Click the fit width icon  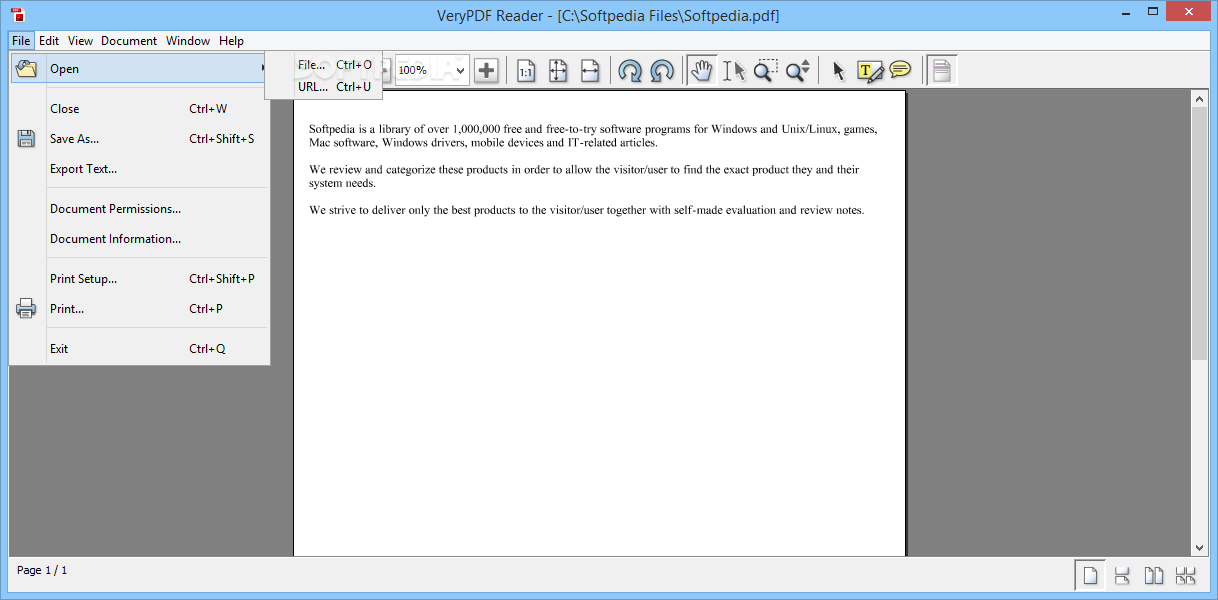click(x=590, y=70)
